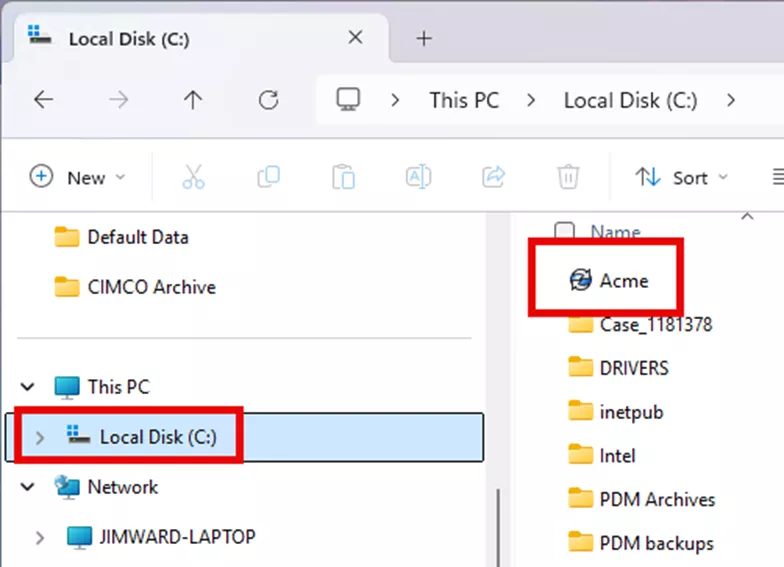Click Local Disk (C:) breadcrumb in address bar
Viewport: 784px width, 567px height.
(630, 100)
